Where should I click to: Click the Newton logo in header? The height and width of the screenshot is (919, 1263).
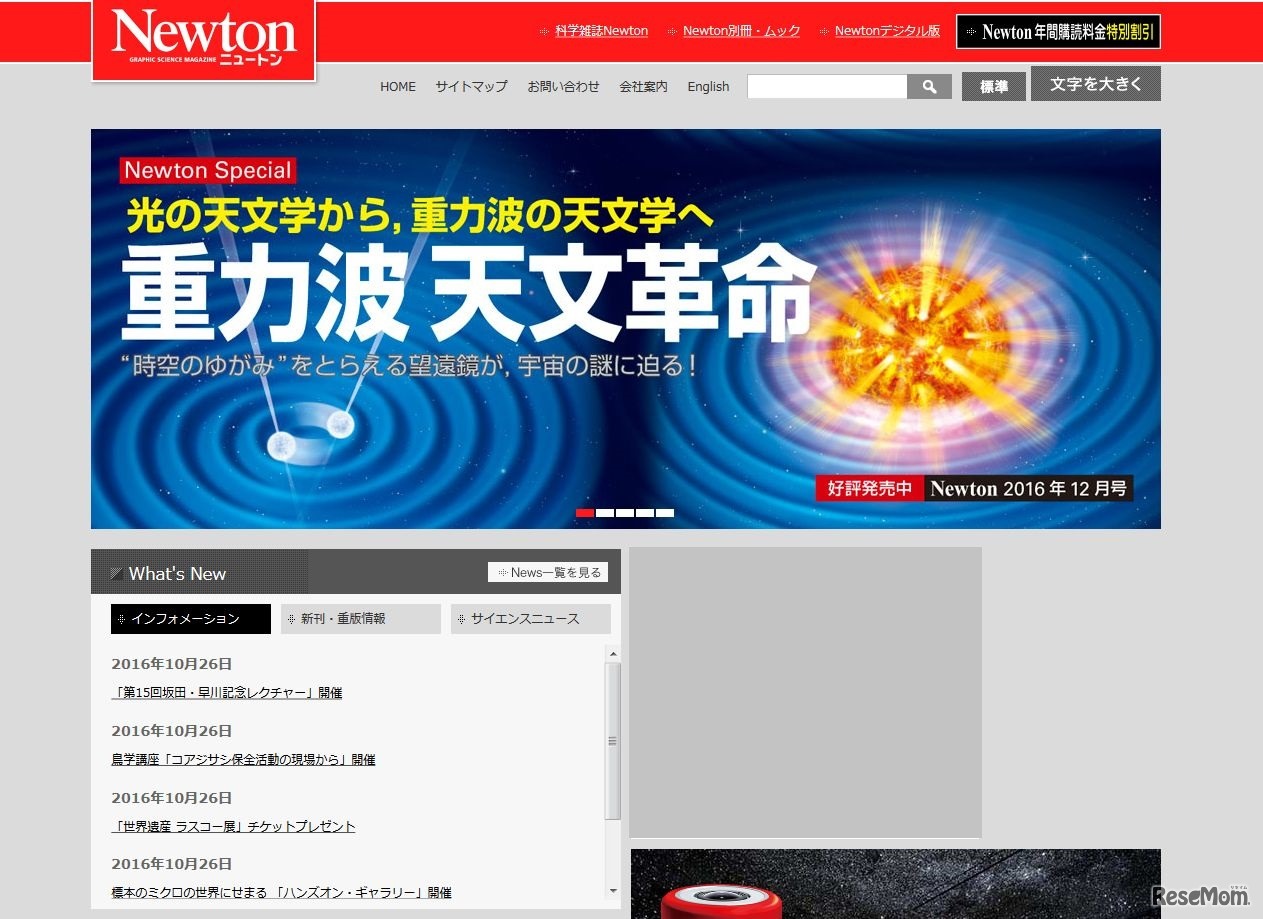[204, 40]
